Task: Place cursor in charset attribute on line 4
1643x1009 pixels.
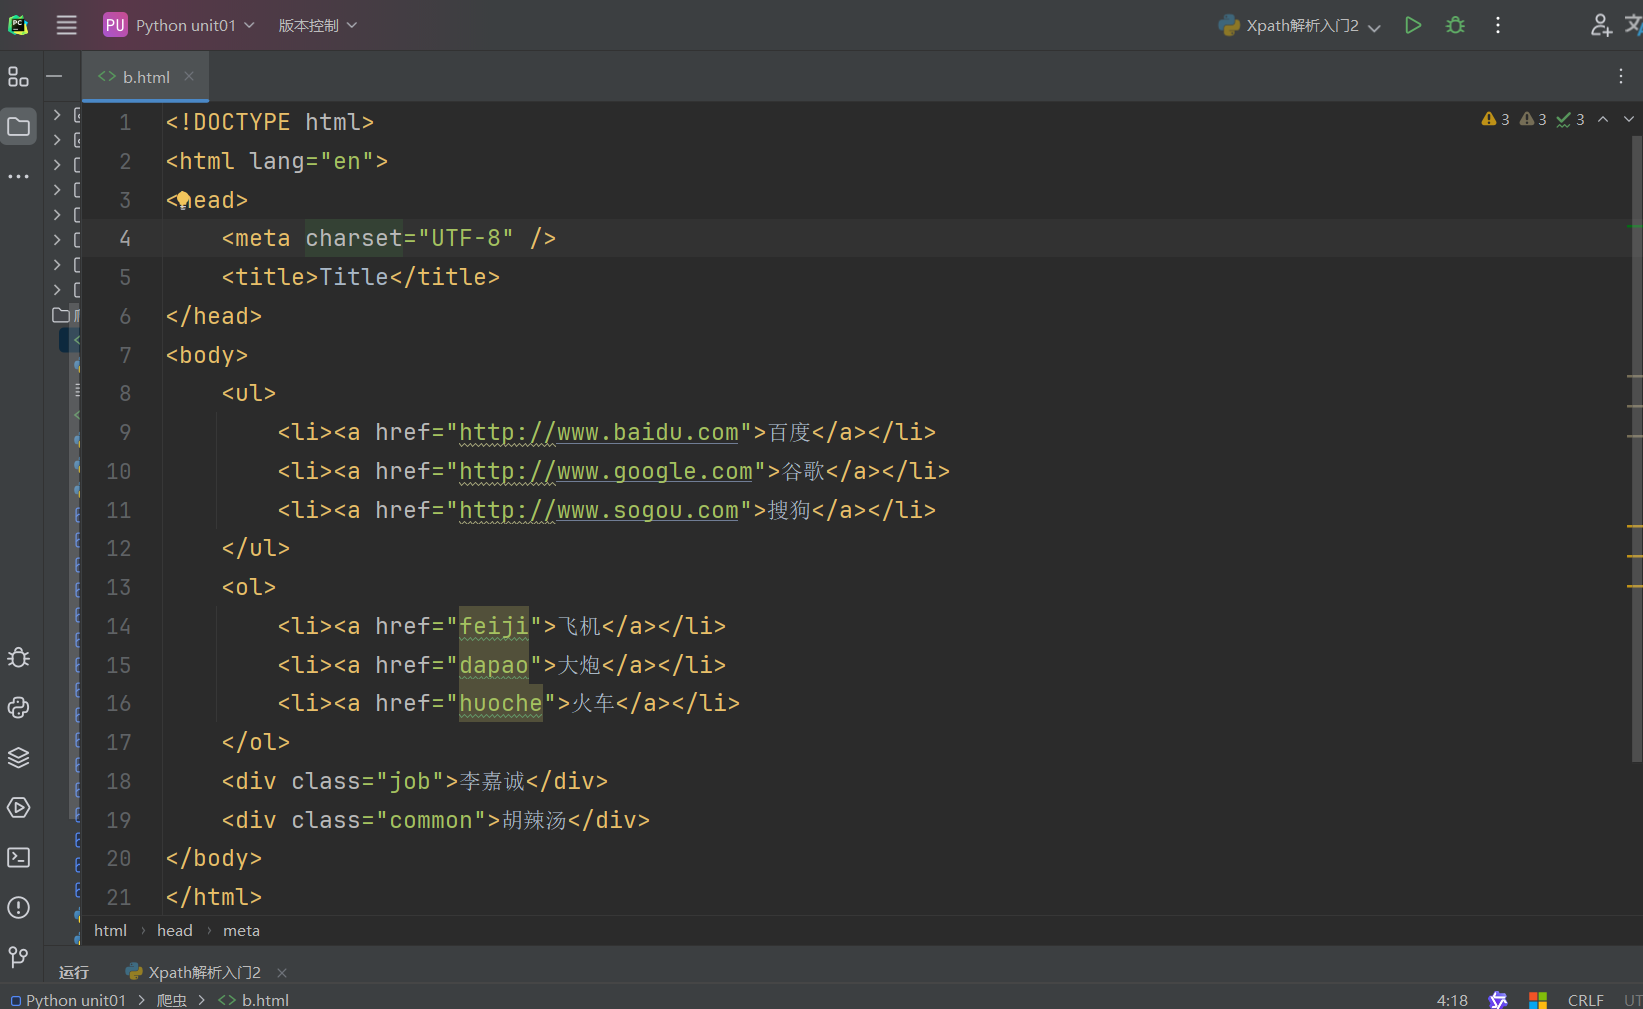Action: point(354,238)
